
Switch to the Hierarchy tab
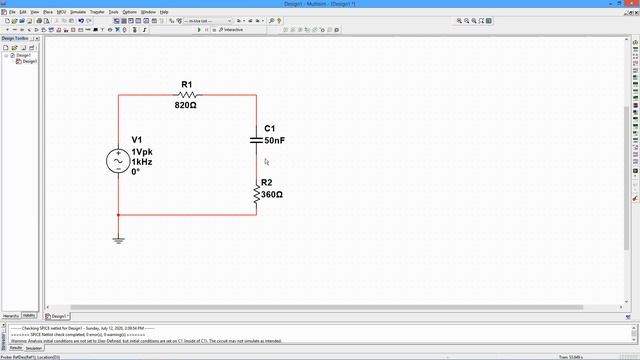coord(11,316)
